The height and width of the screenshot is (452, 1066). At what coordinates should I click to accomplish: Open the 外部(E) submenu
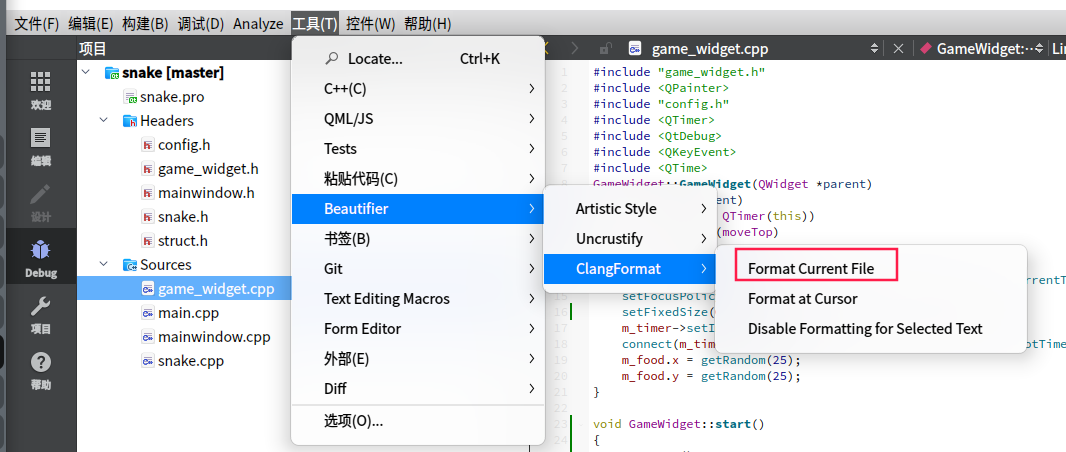[x=417, y=358]
